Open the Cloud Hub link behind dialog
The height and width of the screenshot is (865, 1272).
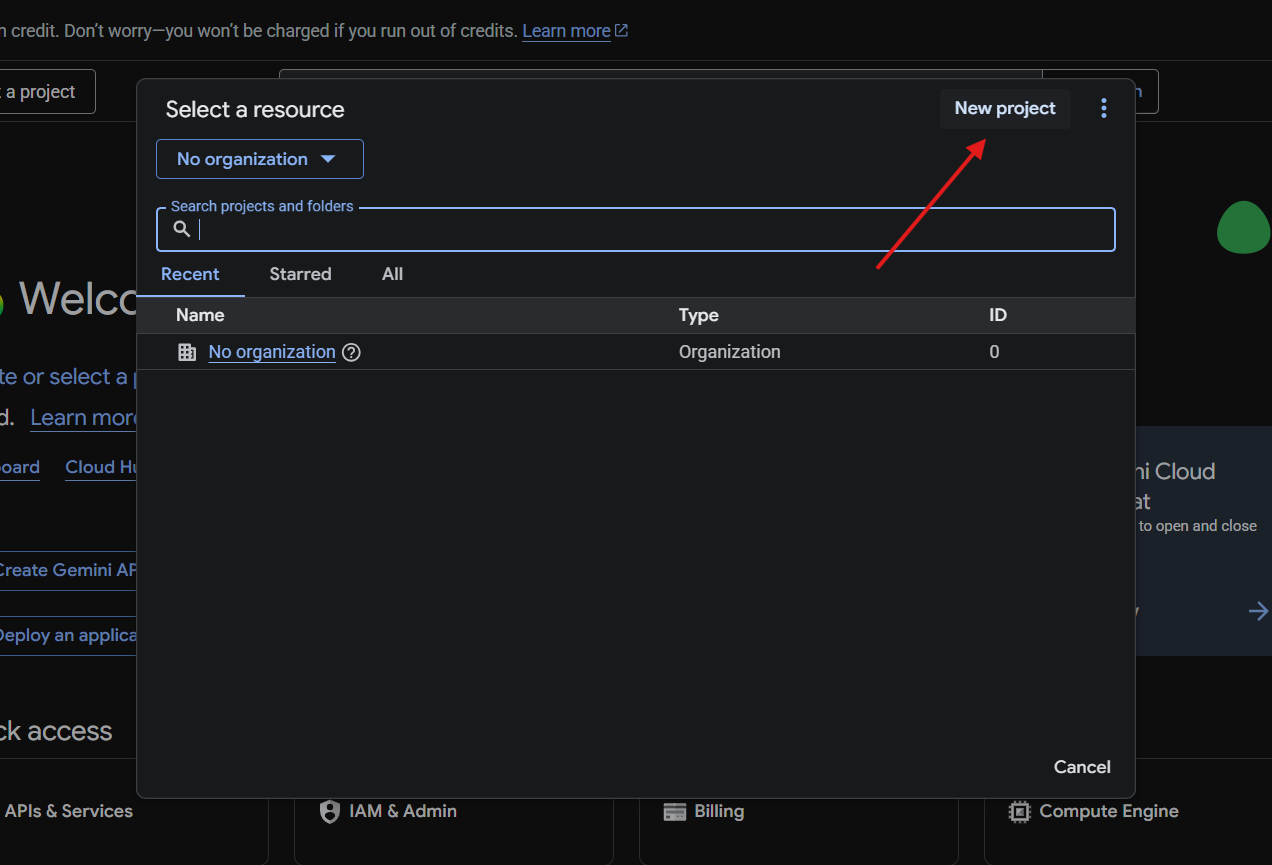pyautogui.click(x=100, y=467)
